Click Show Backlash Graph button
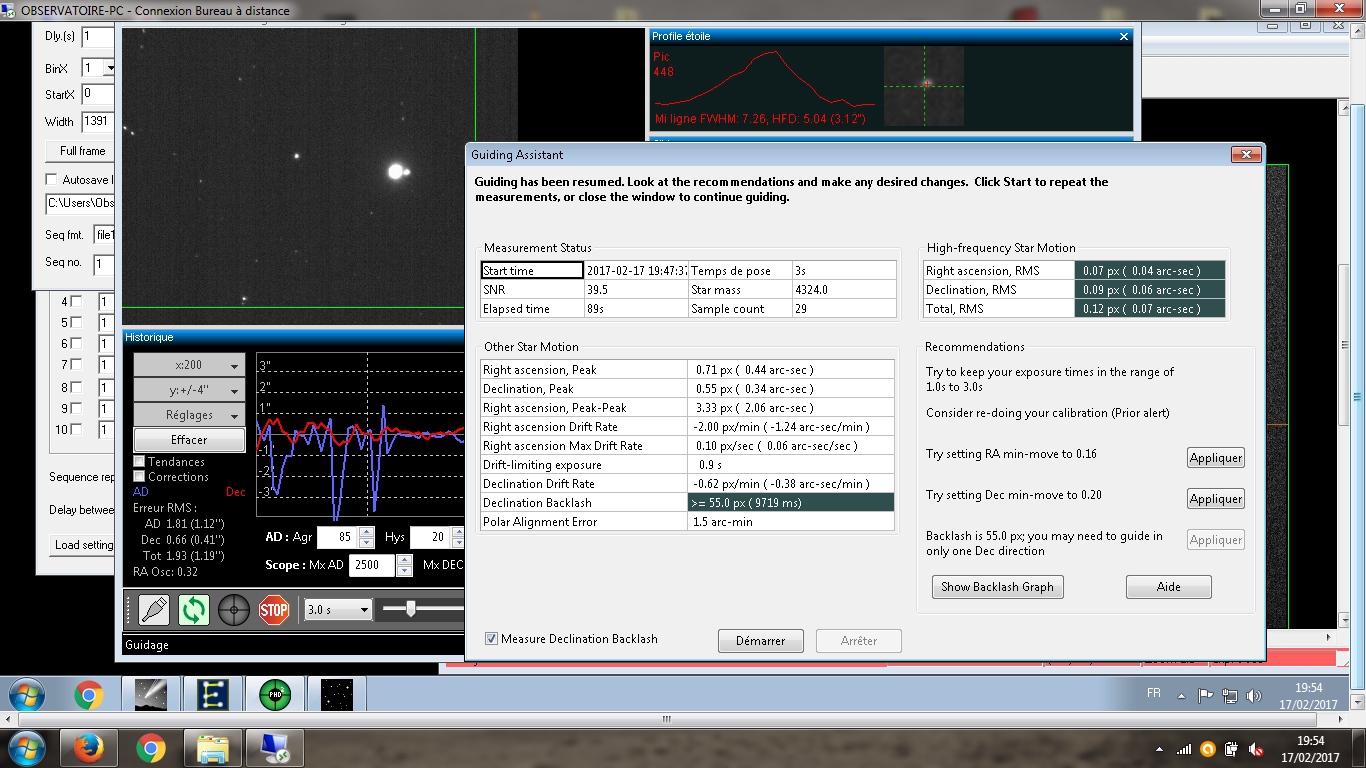Image resolution: width=1366 pixels, height=768 pixels. (x=997, y=587)
